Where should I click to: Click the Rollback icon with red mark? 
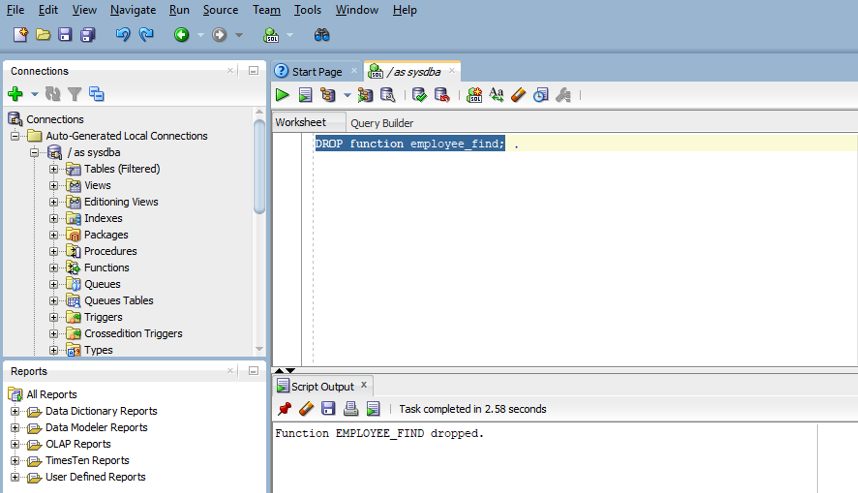coord(442,95)
